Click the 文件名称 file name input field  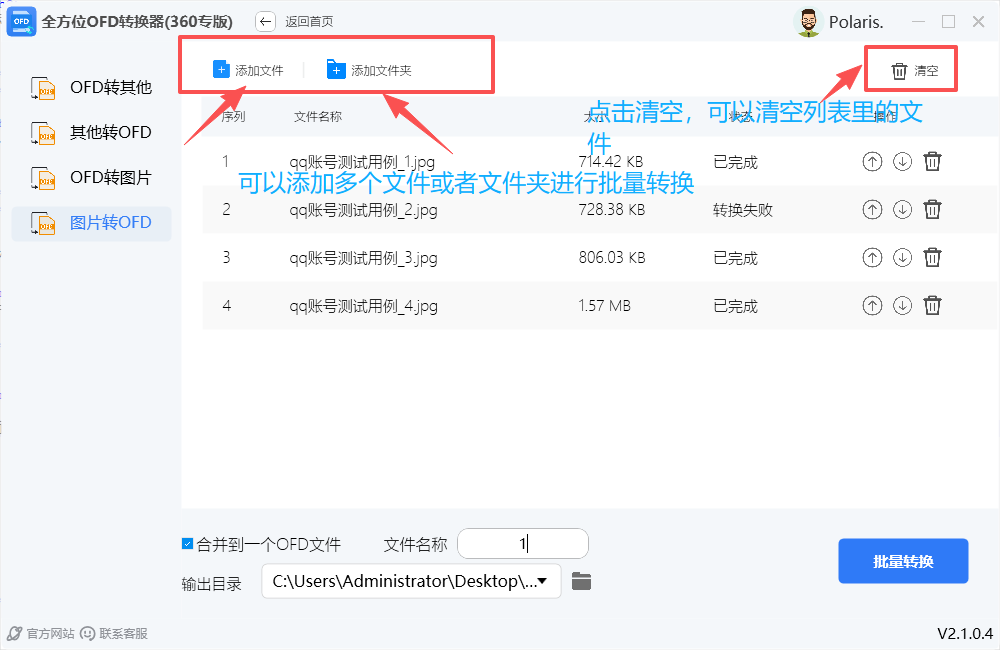click(x=522, y=544)
